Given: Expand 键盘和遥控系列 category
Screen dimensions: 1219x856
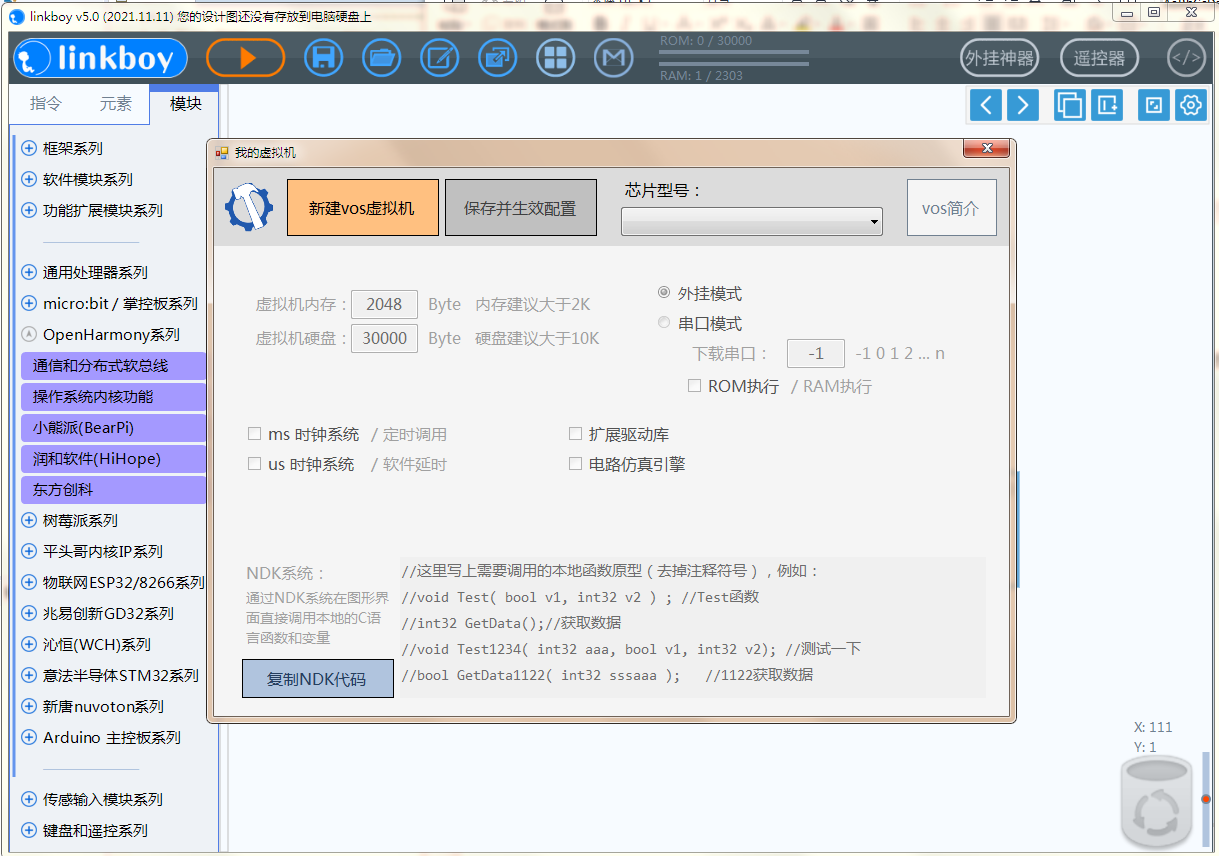Looking at the screenshot, I should (x=28, y=830).
